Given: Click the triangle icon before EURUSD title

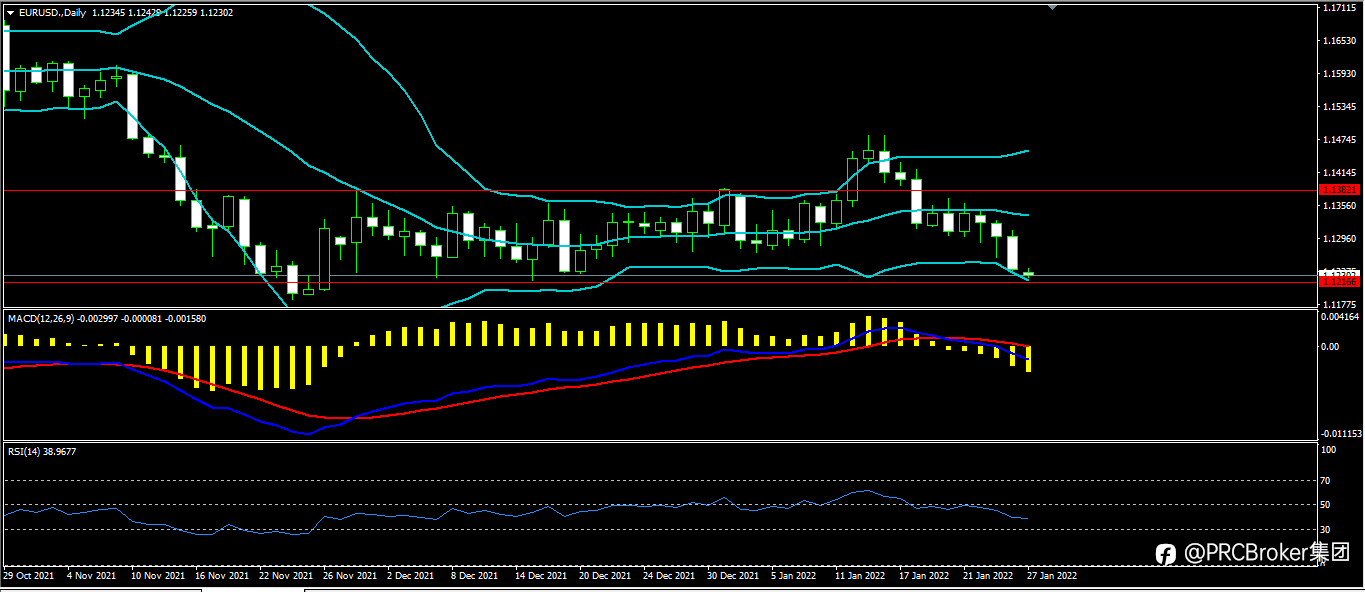Looking at the screenshot, I should pyautogui.click(x=11, y=12).
